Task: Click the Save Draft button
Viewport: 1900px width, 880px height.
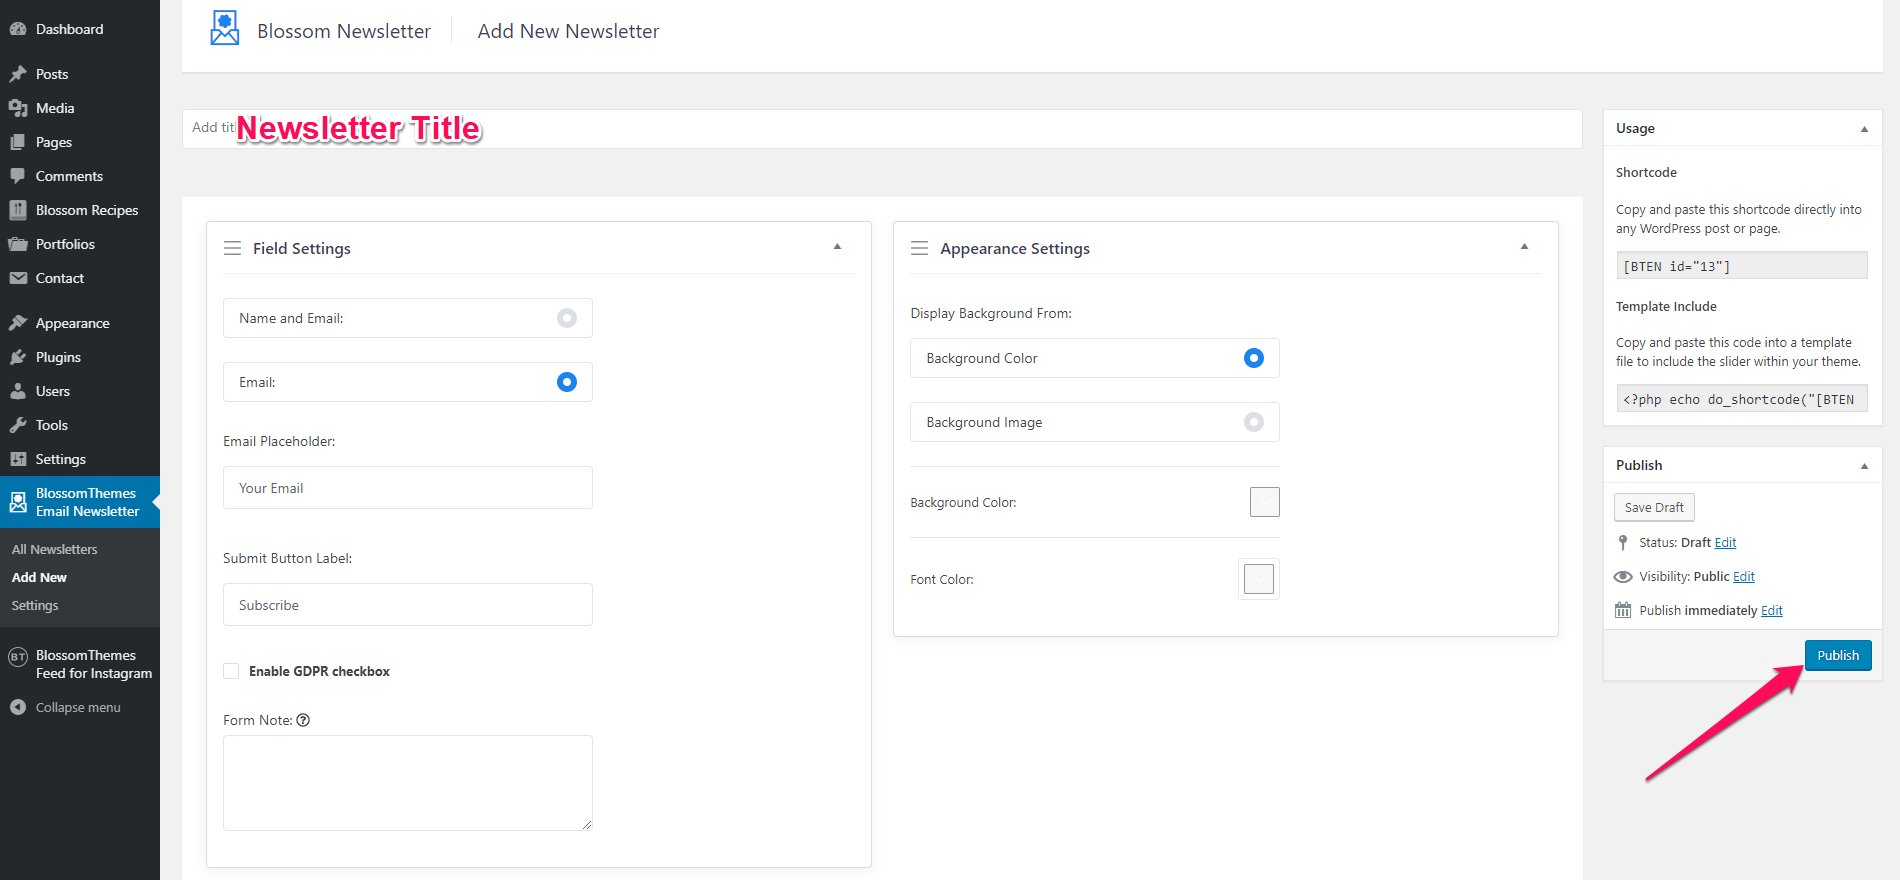Action: (x=1654, y=507)
